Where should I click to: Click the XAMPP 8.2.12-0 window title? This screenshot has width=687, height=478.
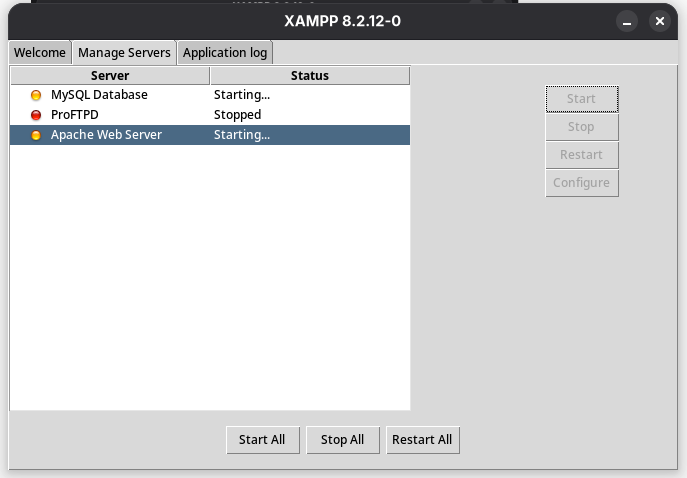[x=343, y=21]
